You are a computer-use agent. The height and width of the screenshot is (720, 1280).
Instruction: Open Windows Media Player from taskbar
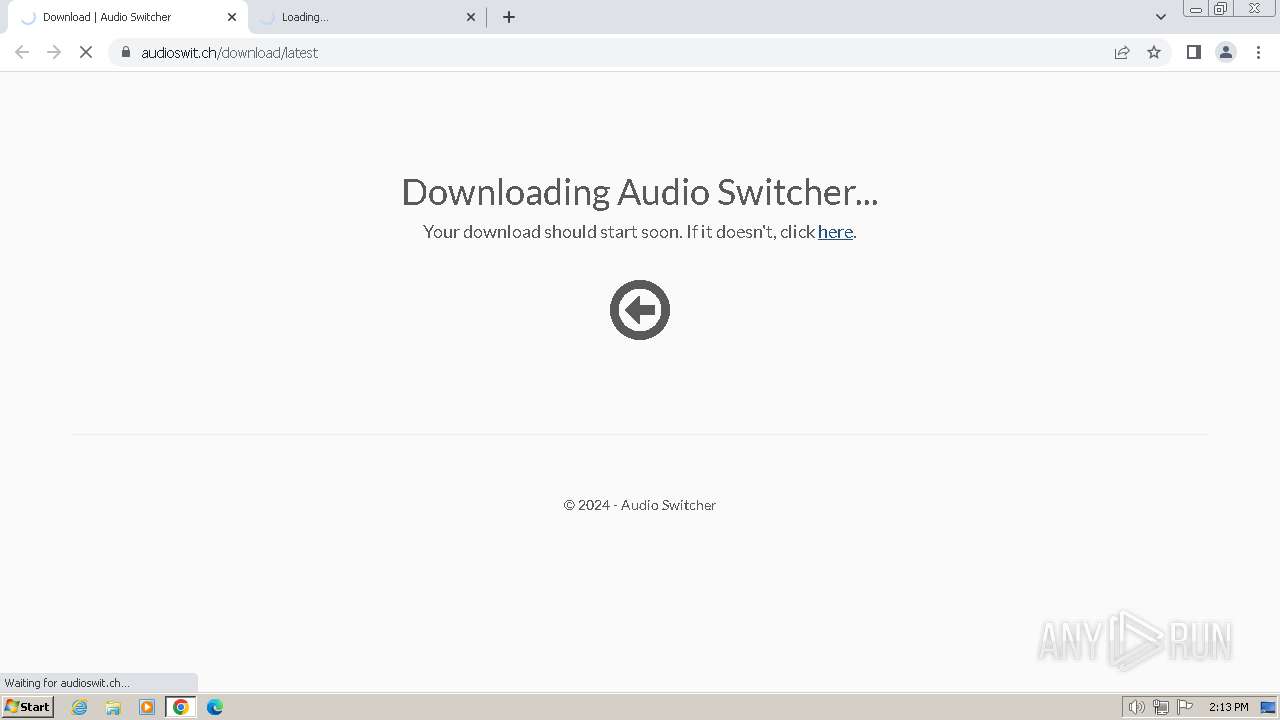click(147, 707)
